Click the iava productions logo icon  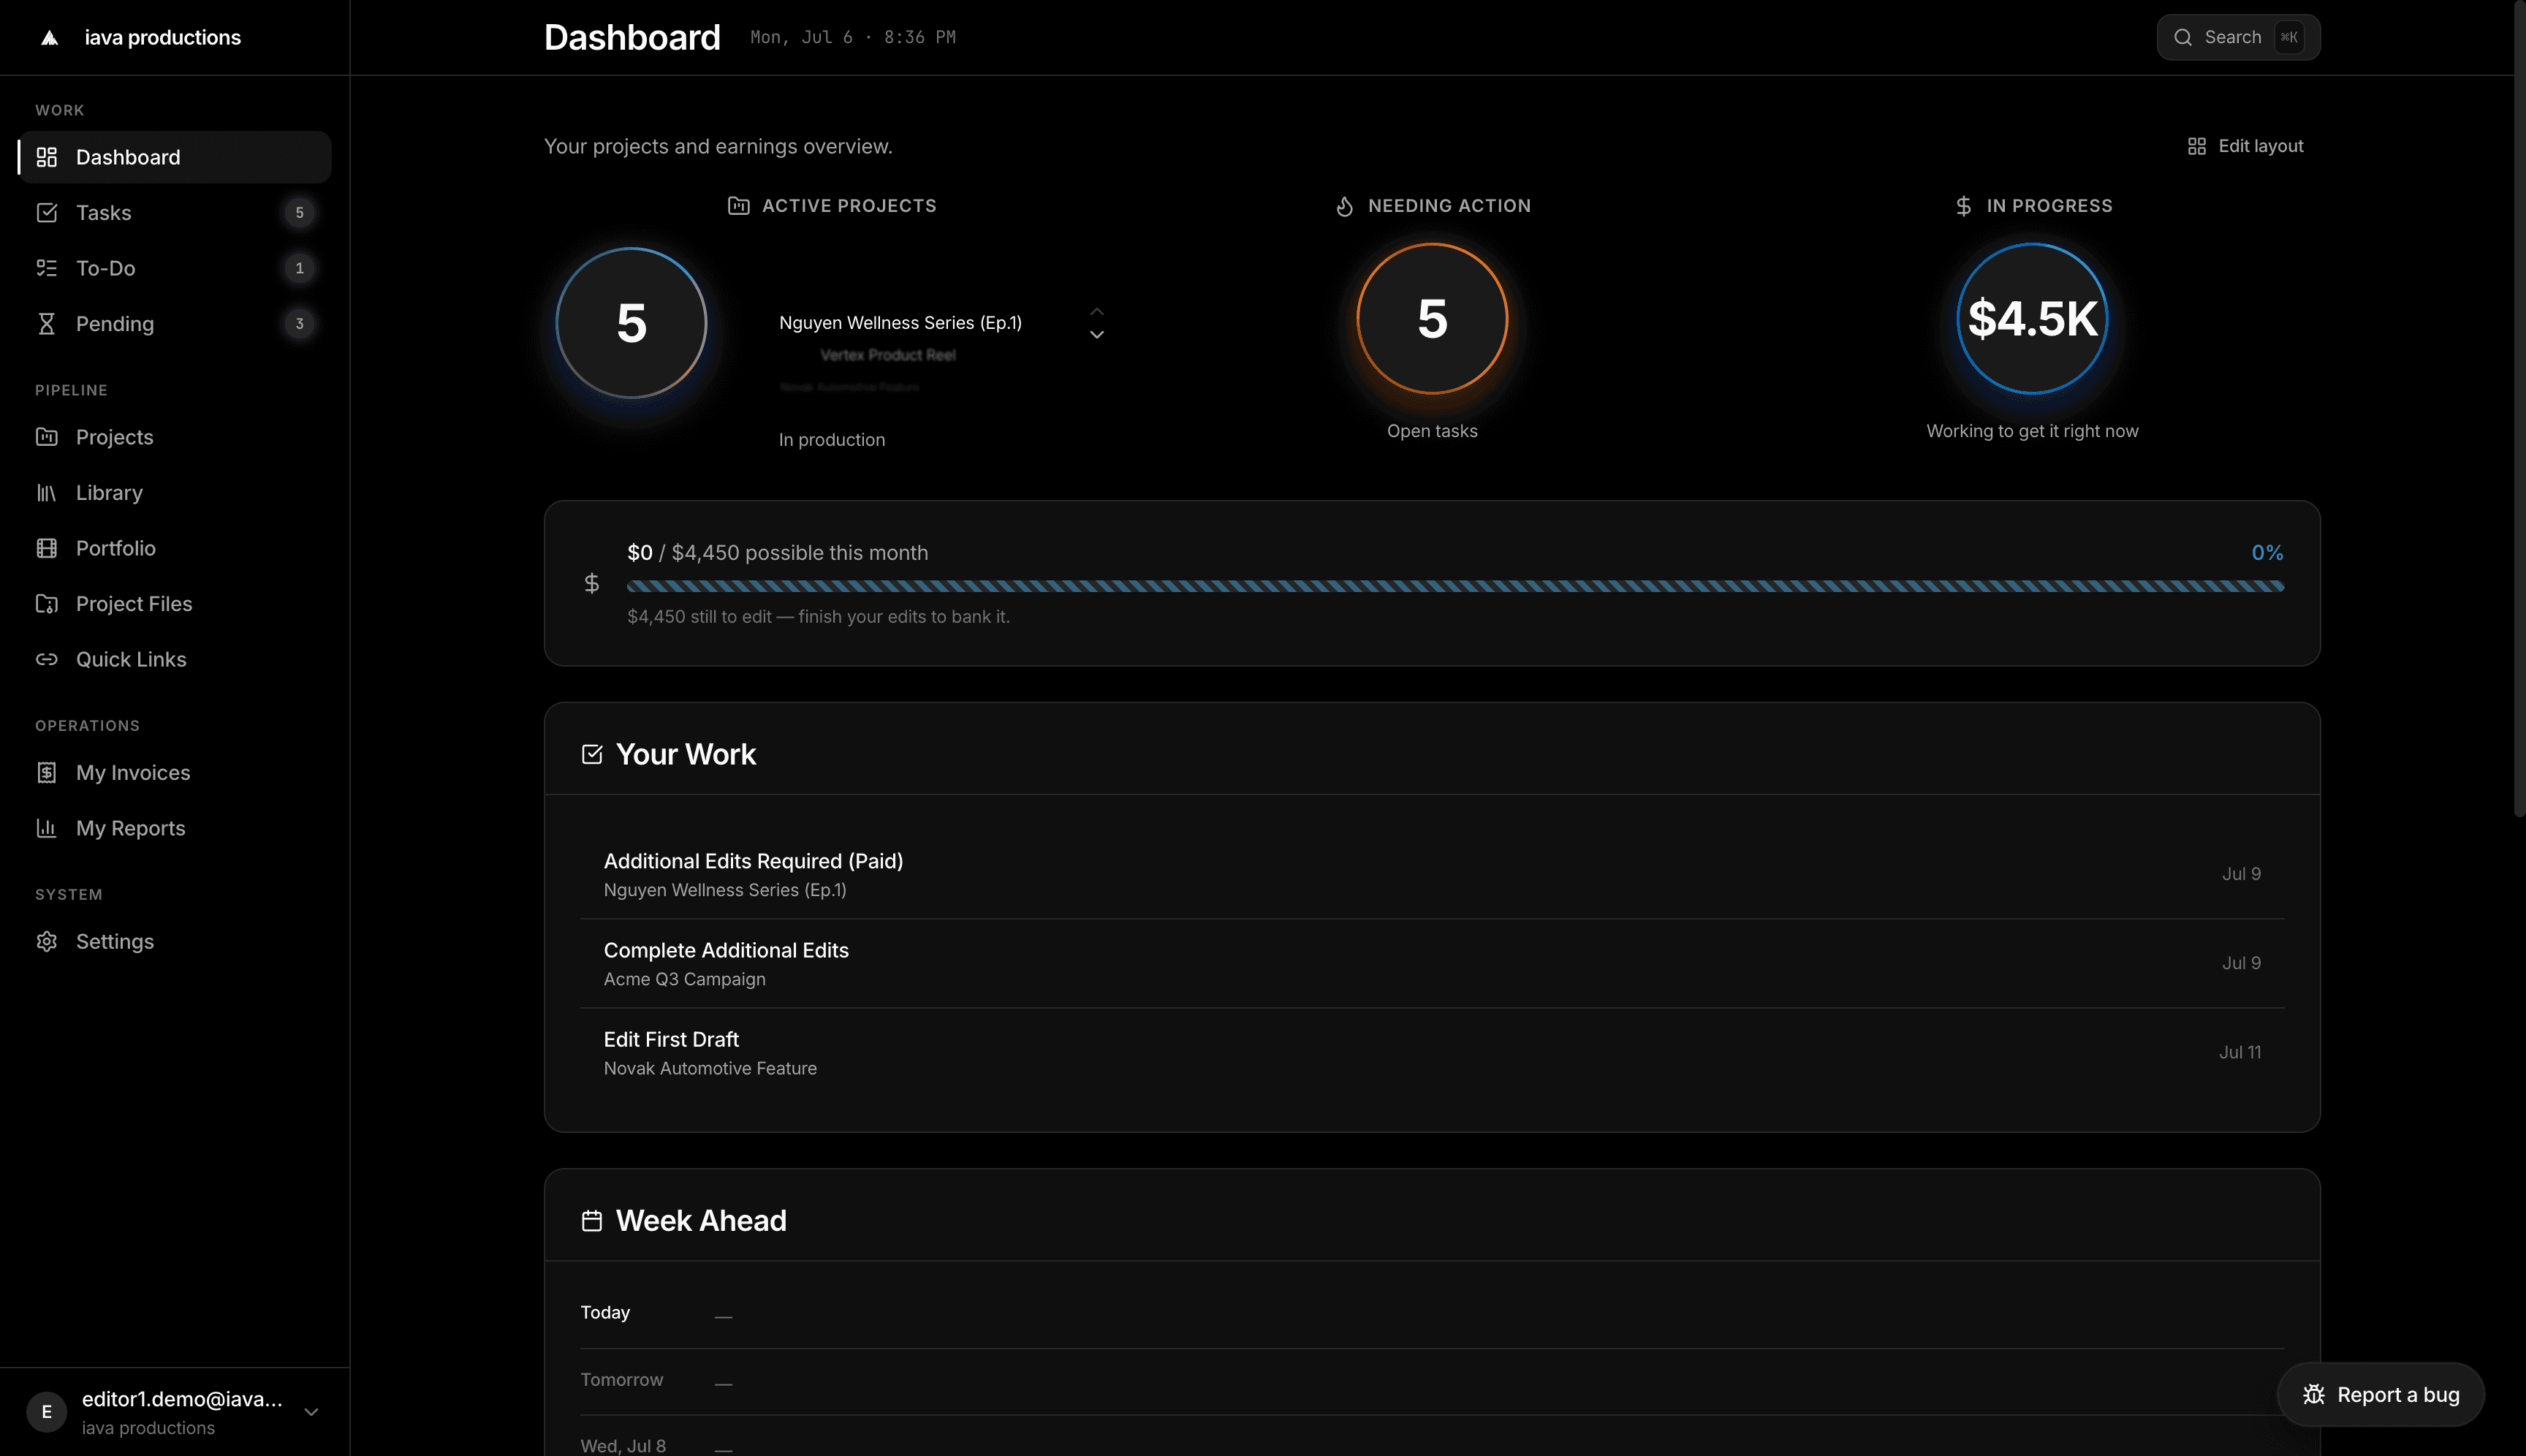pos(49,38)
